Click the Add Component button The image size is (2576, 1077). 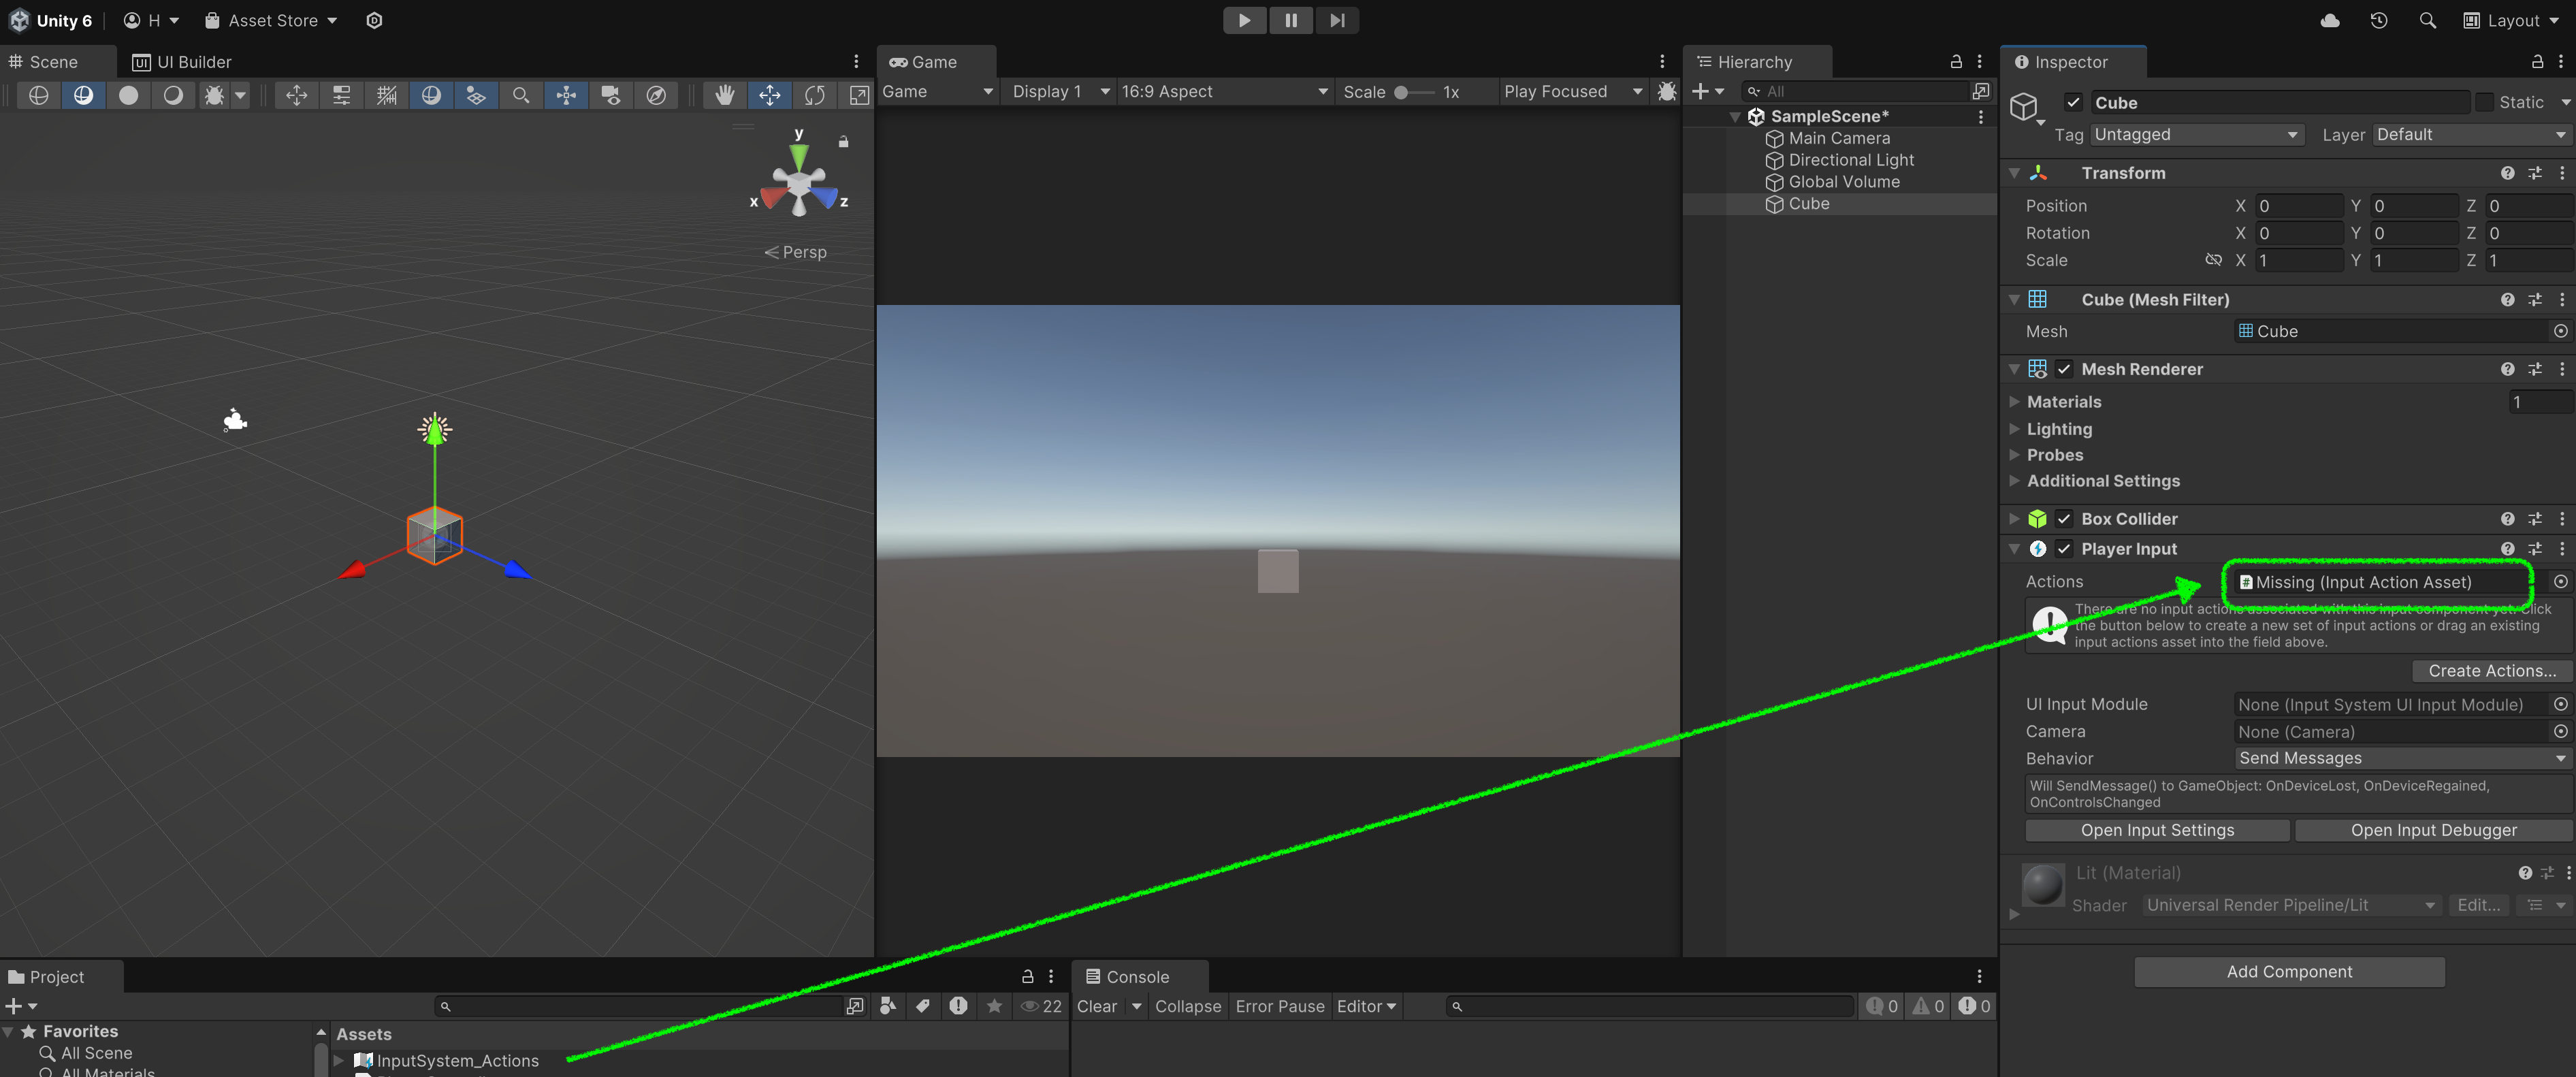[x=2289, y=971]
